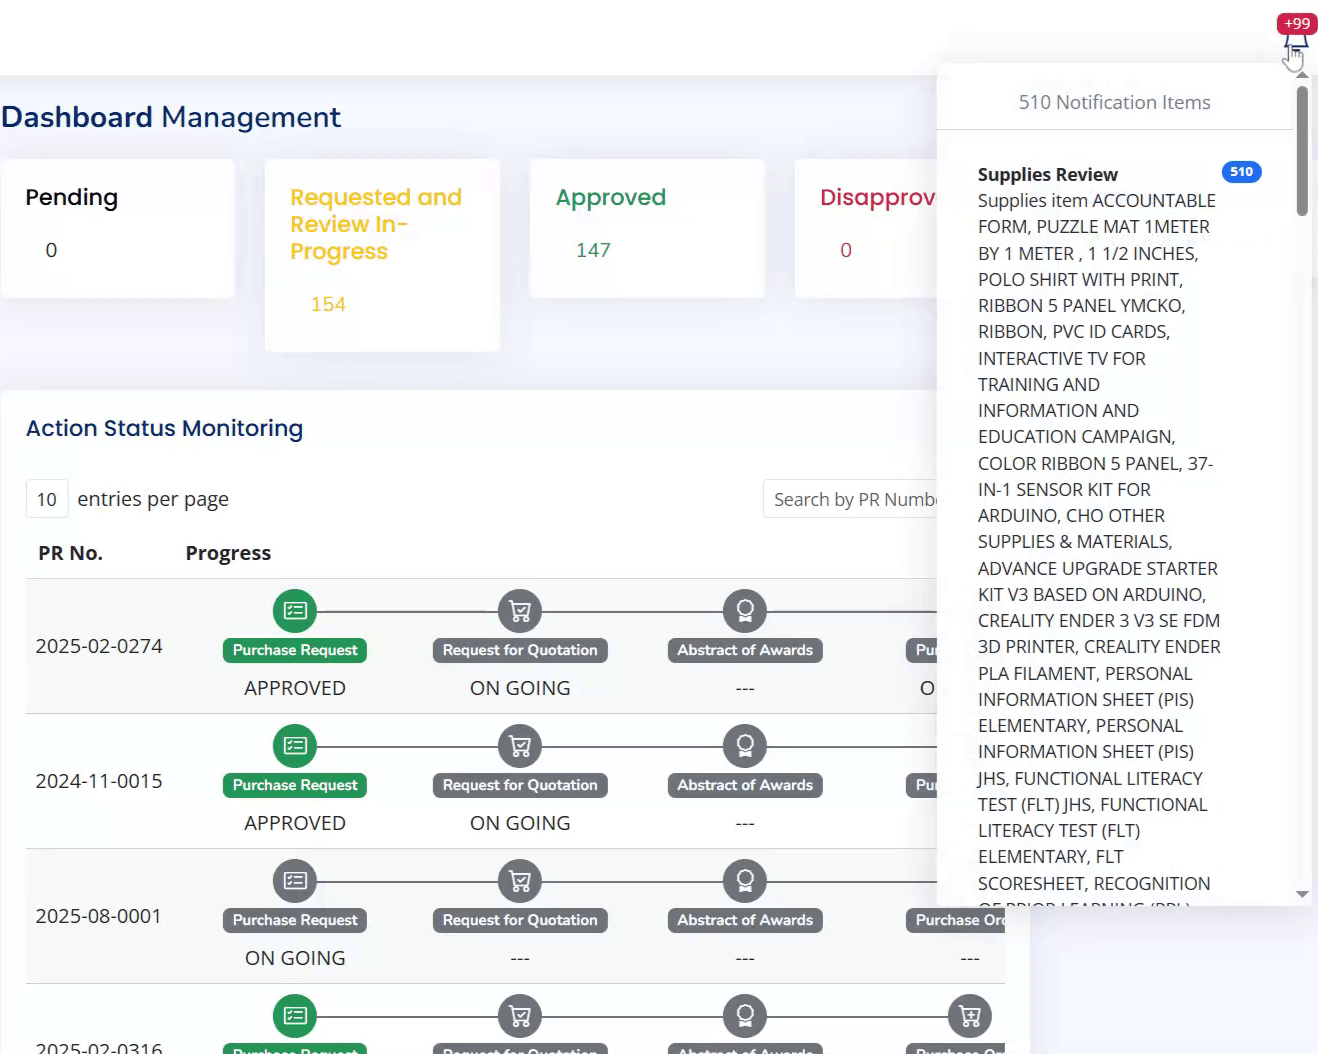Sort by the PR No. column header
1318x1054 pixels.
pos(70,553)
